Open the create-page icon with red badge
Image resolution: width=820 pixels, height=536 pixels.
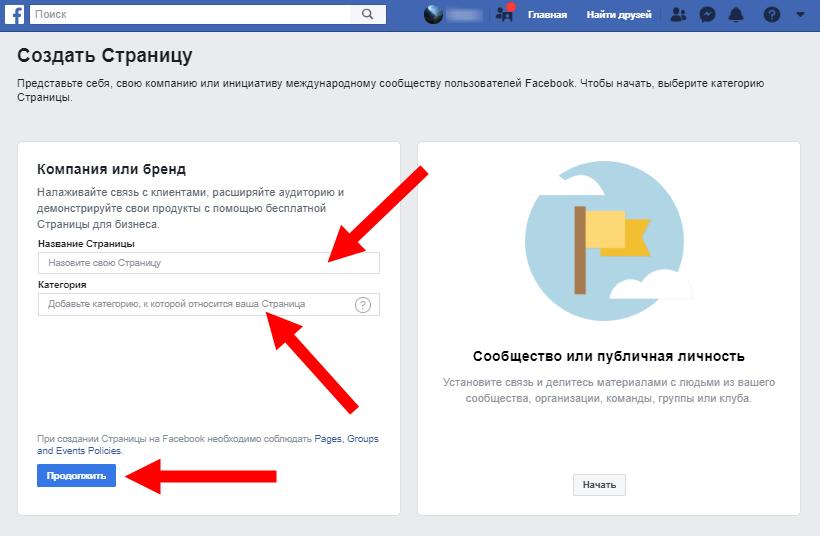click(505, 14)
